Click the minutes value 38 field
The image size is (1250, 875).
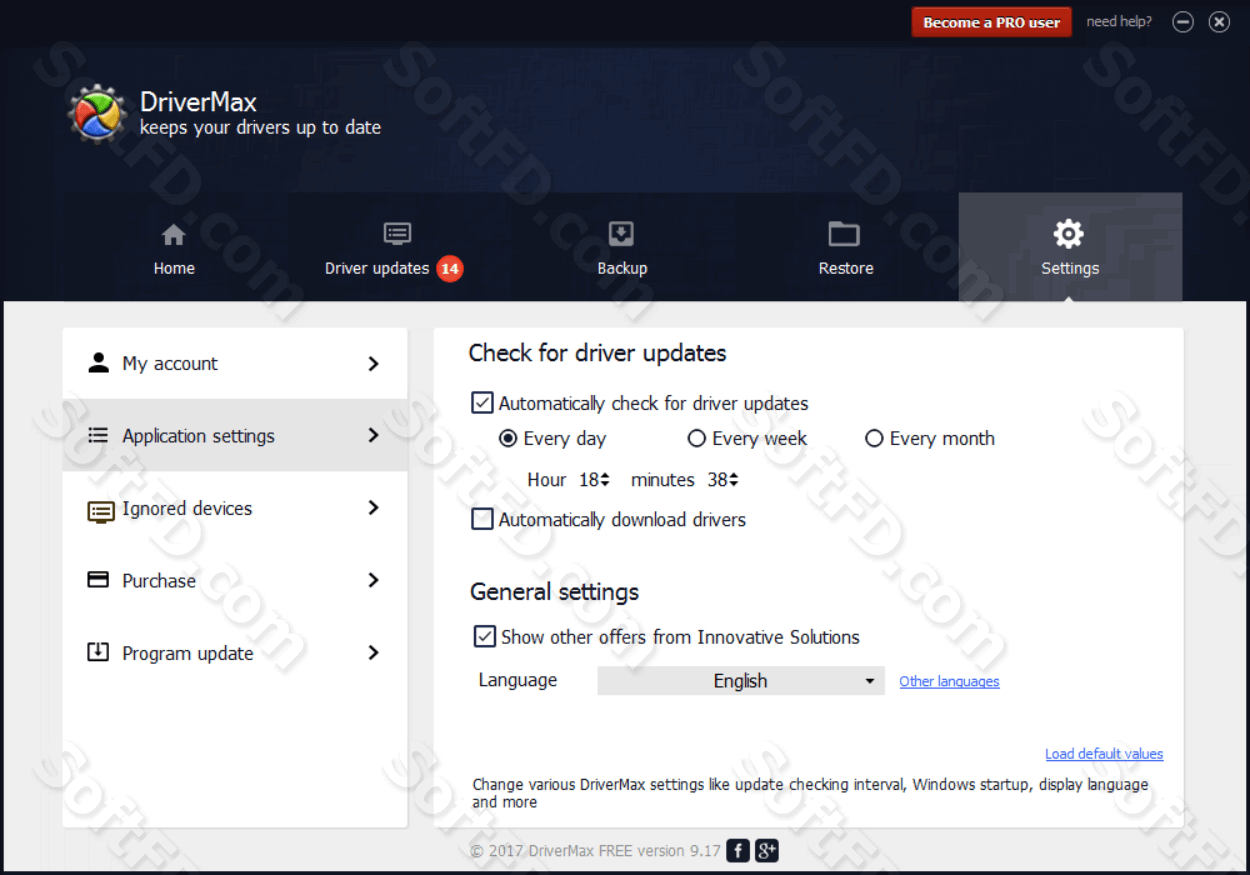(717, 480)
